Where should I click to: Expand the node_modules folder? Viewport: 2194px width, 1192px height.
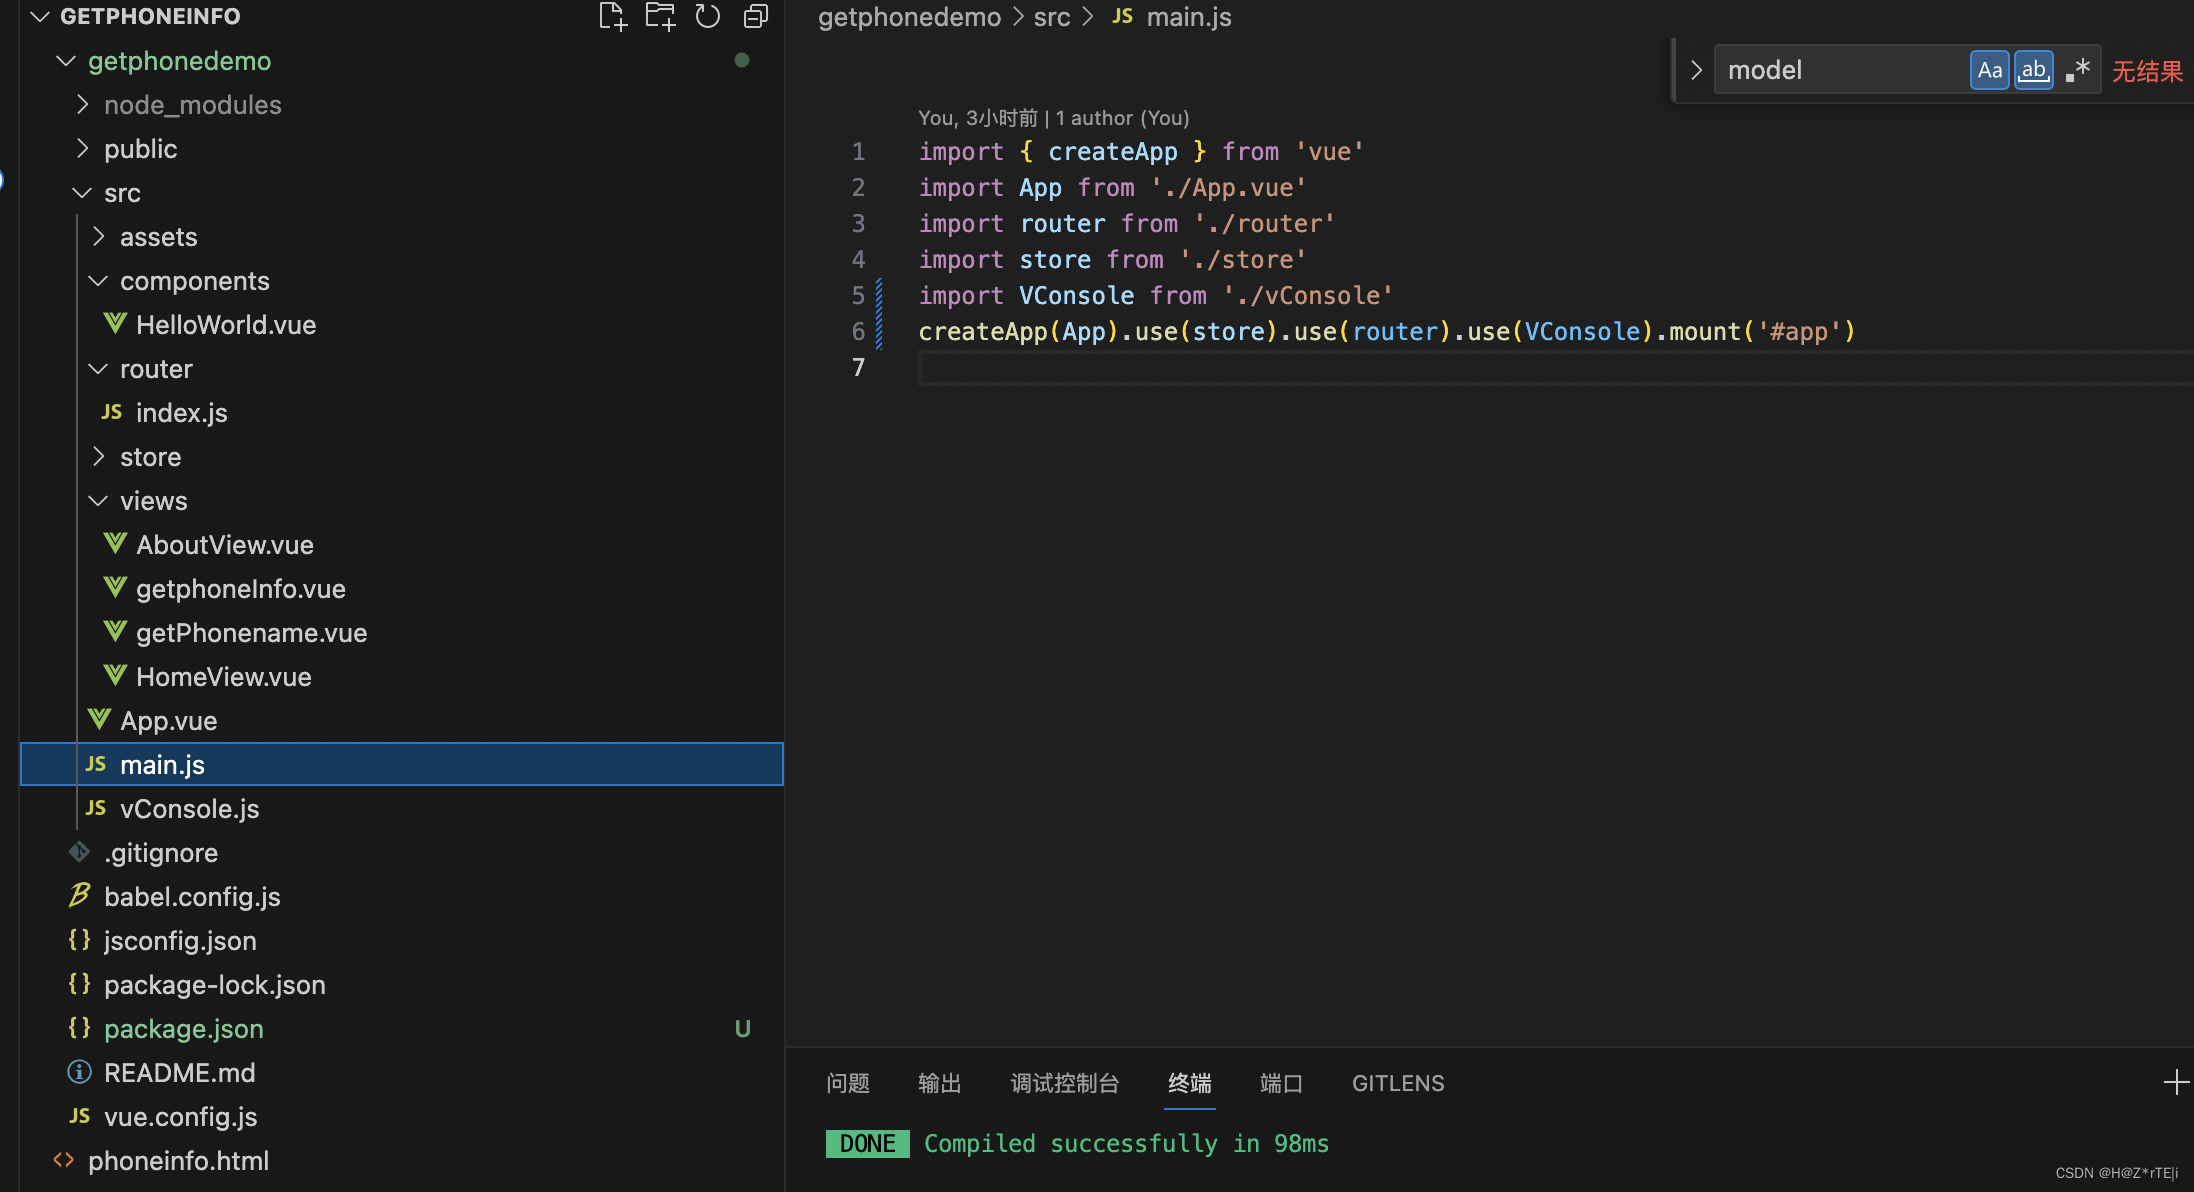click(83, 104)
